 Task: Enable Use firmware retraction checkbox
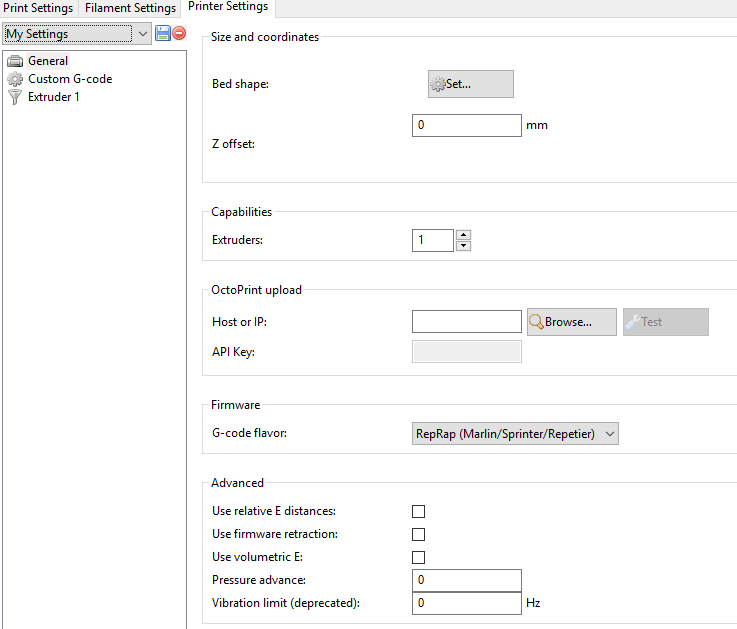click(418, 535)
